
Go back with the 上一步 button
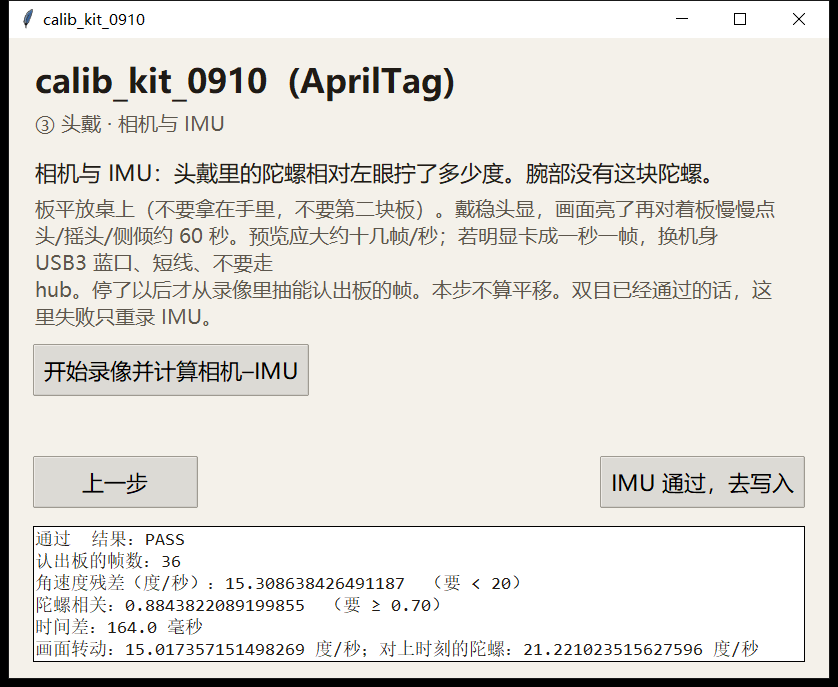(115, 482)
